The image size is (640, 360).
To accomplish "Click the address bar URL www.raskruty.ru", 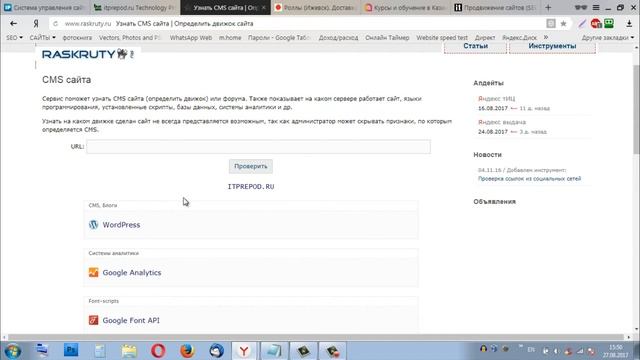I will 88,24.
